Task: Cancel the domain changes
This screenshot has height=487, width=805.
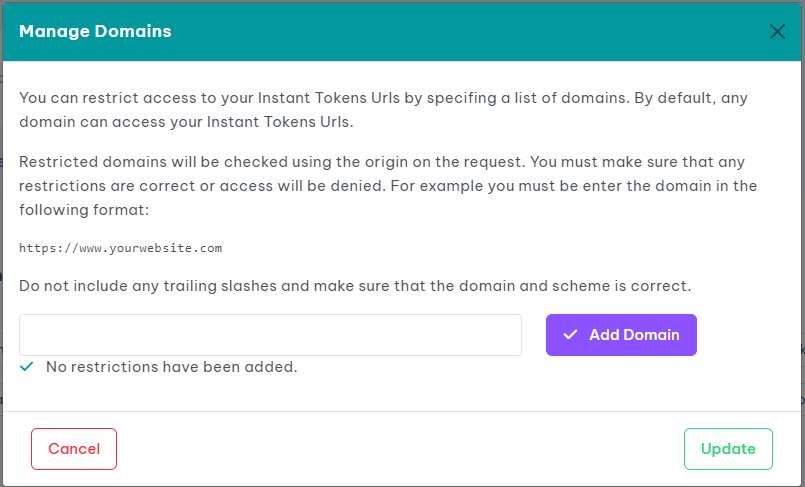Action: [74, 449]
